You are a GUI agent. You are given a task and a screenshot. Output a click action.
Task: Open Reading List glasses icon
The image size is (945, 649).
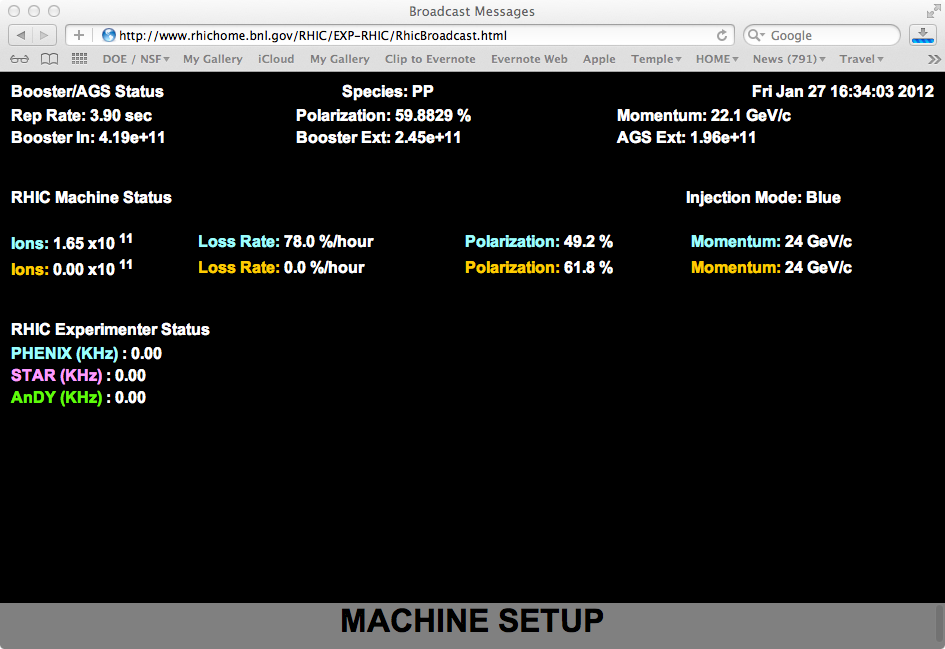[19, 59]
